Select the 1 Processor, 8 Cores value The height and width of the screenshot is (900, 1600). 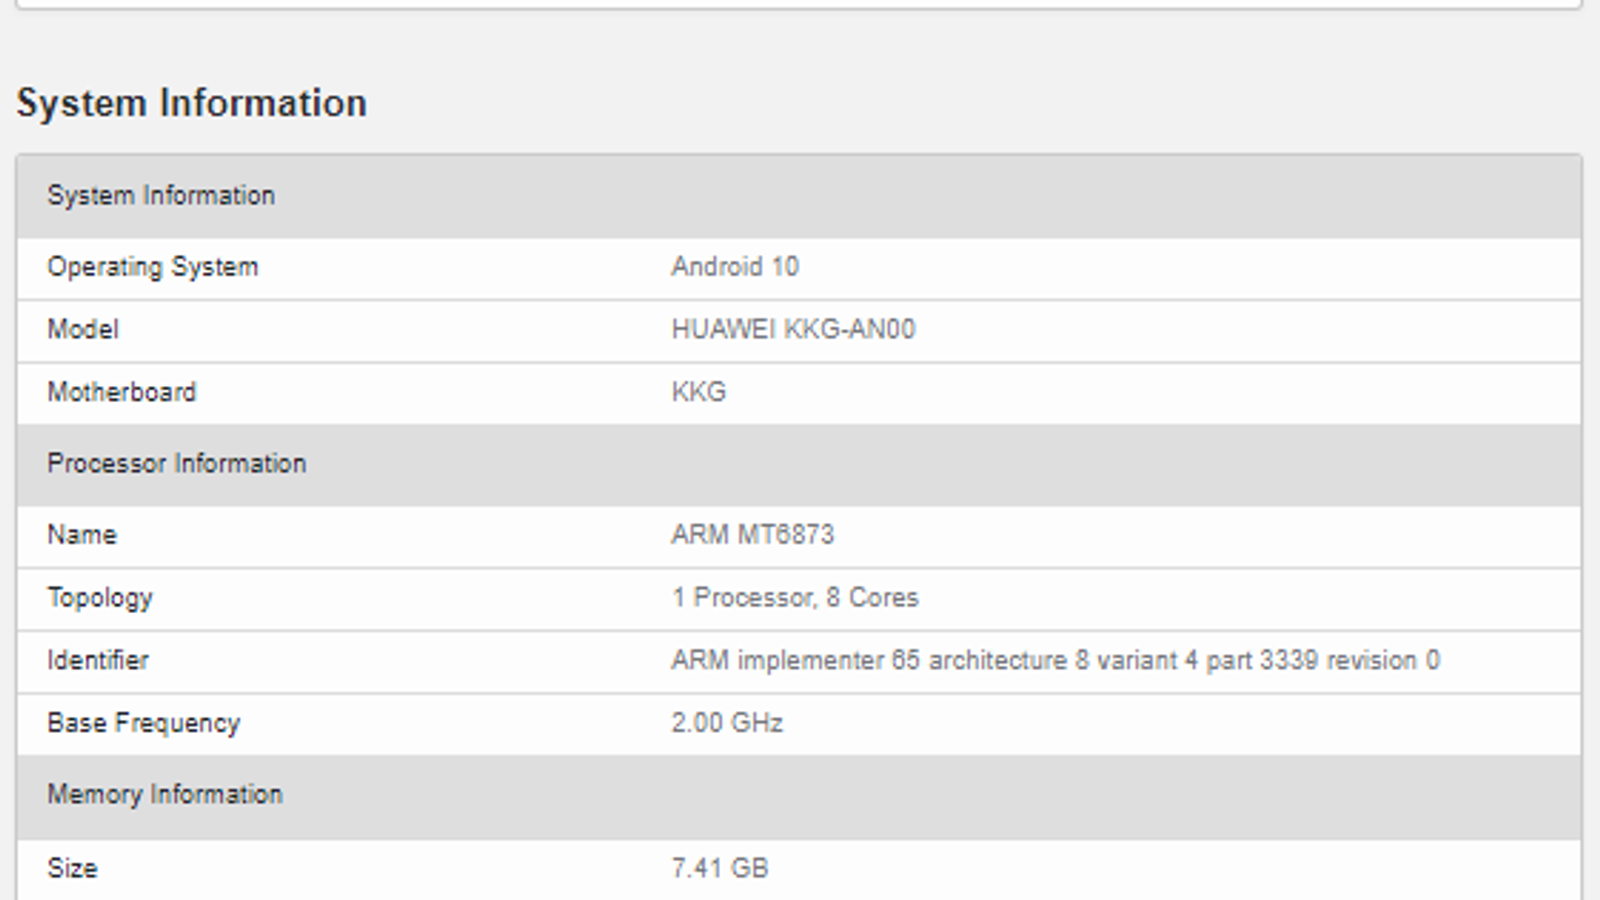coord(795,598)
